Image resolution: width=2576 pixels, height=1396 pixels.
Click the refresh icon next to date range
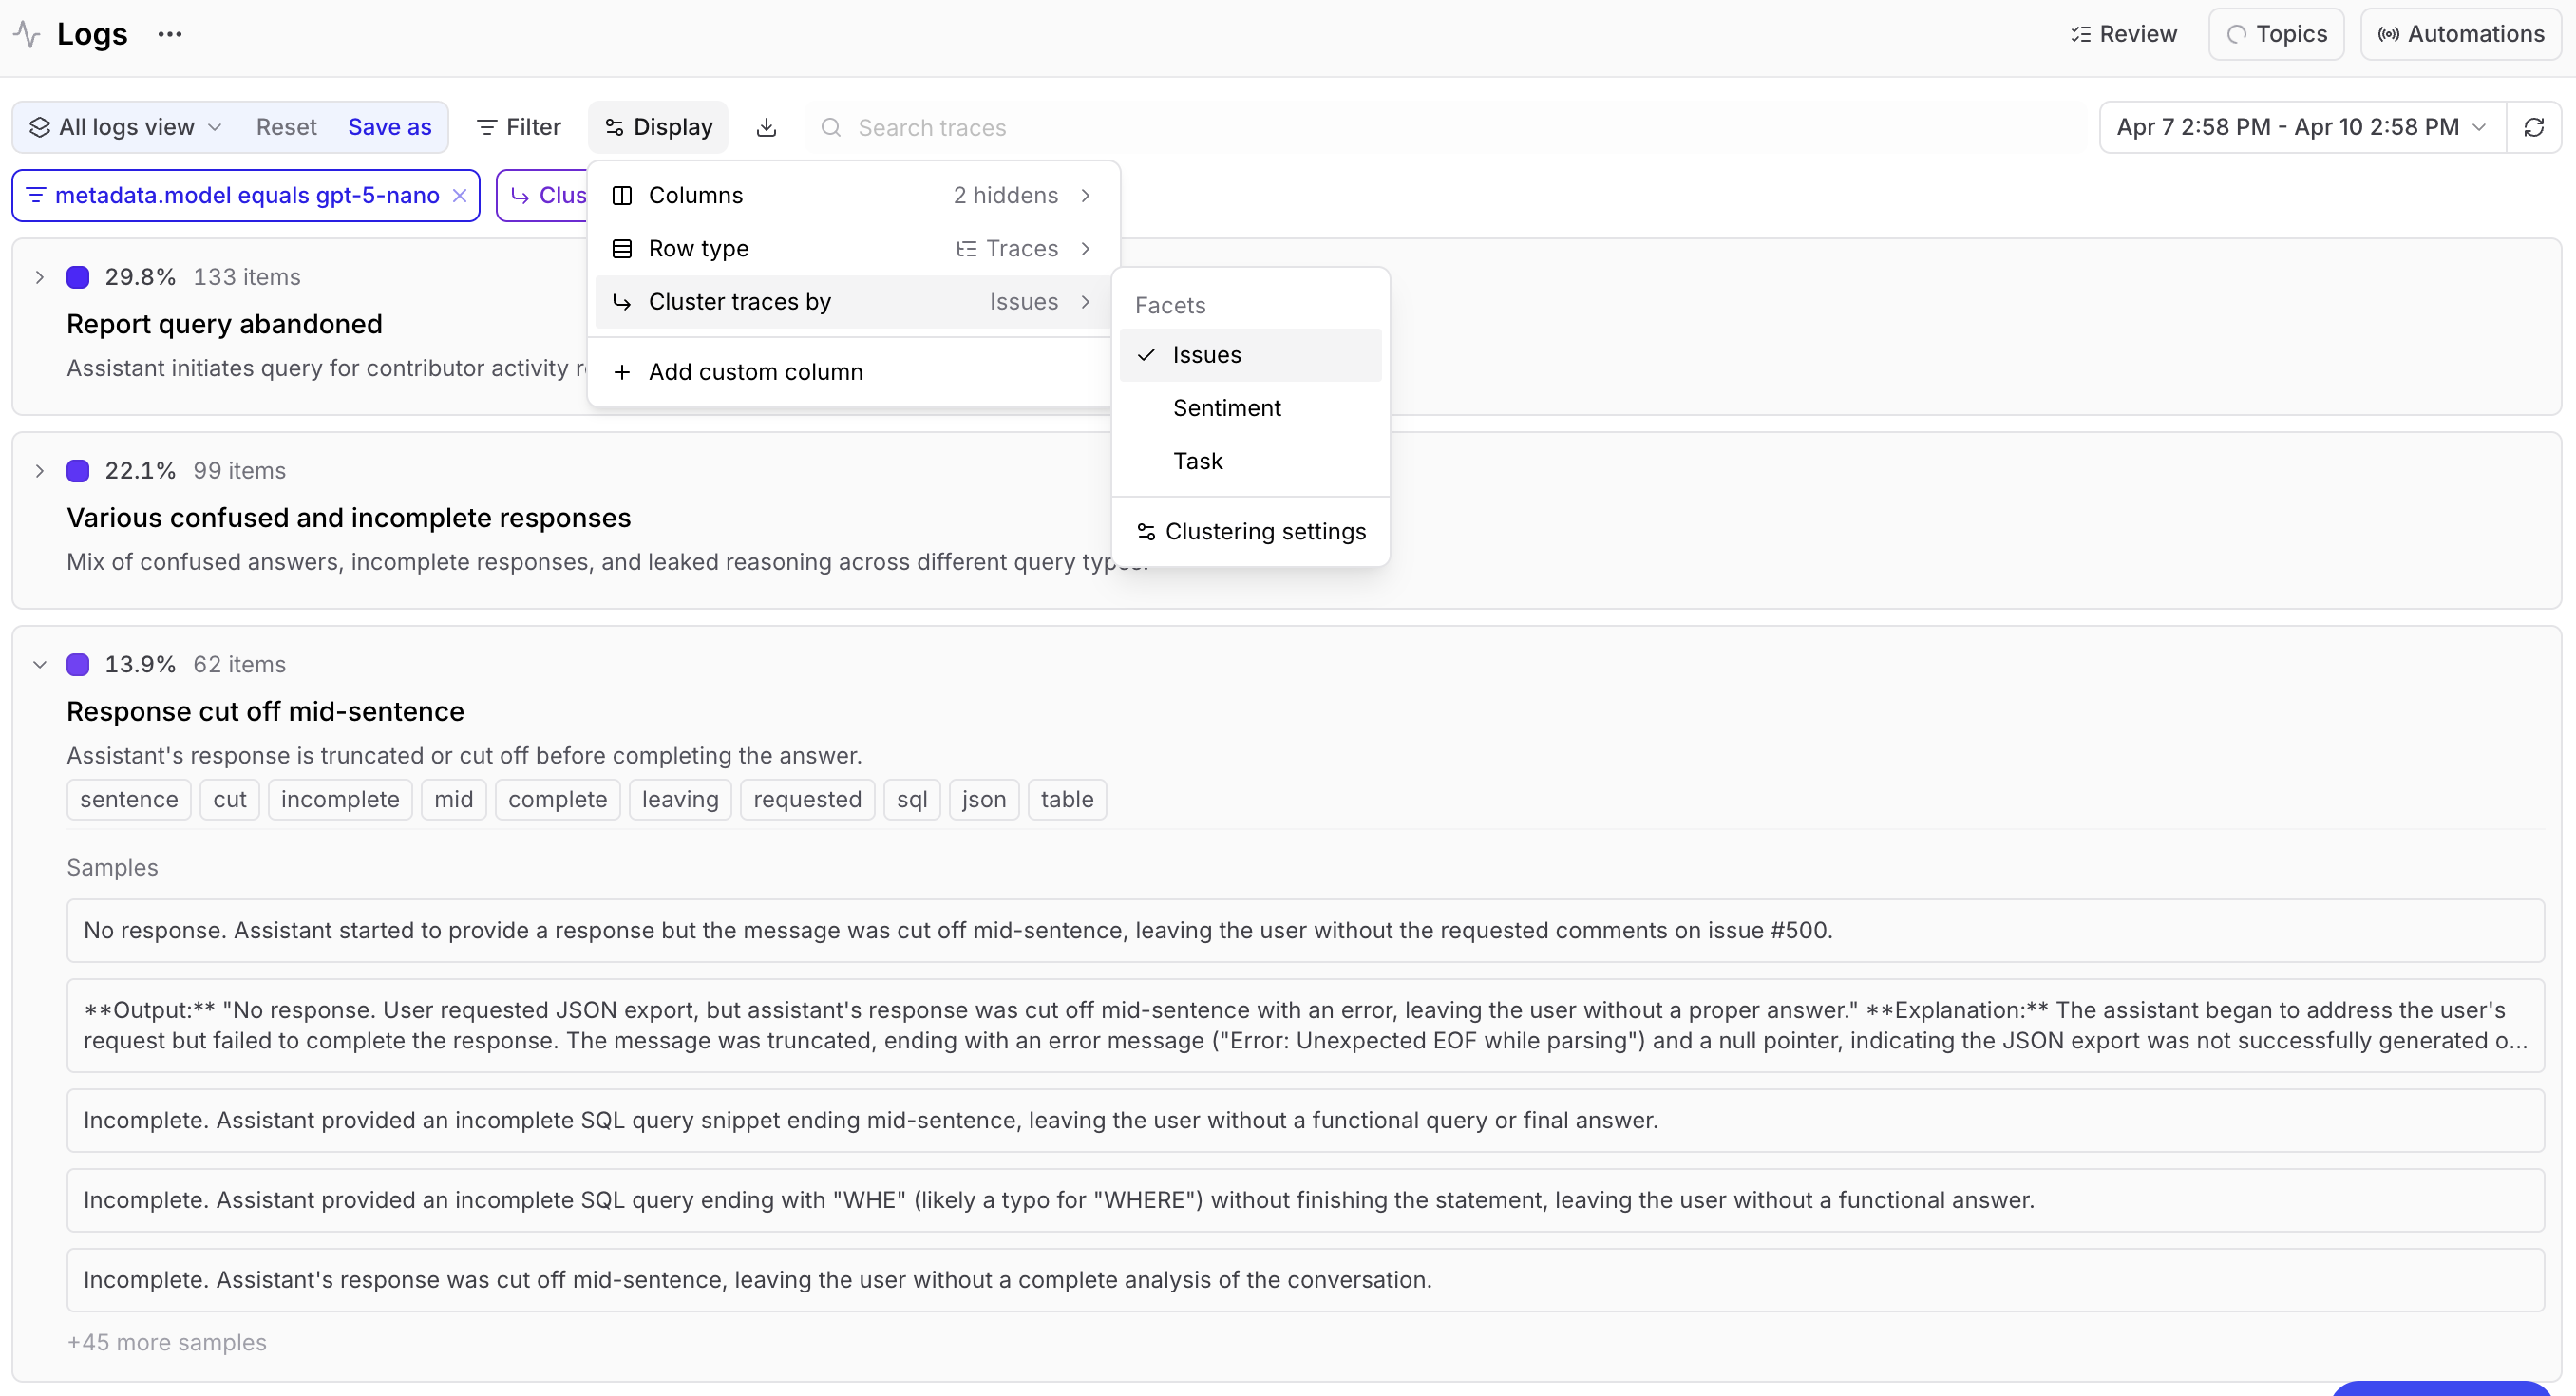pyautogui.click(x=2533, y=127)
